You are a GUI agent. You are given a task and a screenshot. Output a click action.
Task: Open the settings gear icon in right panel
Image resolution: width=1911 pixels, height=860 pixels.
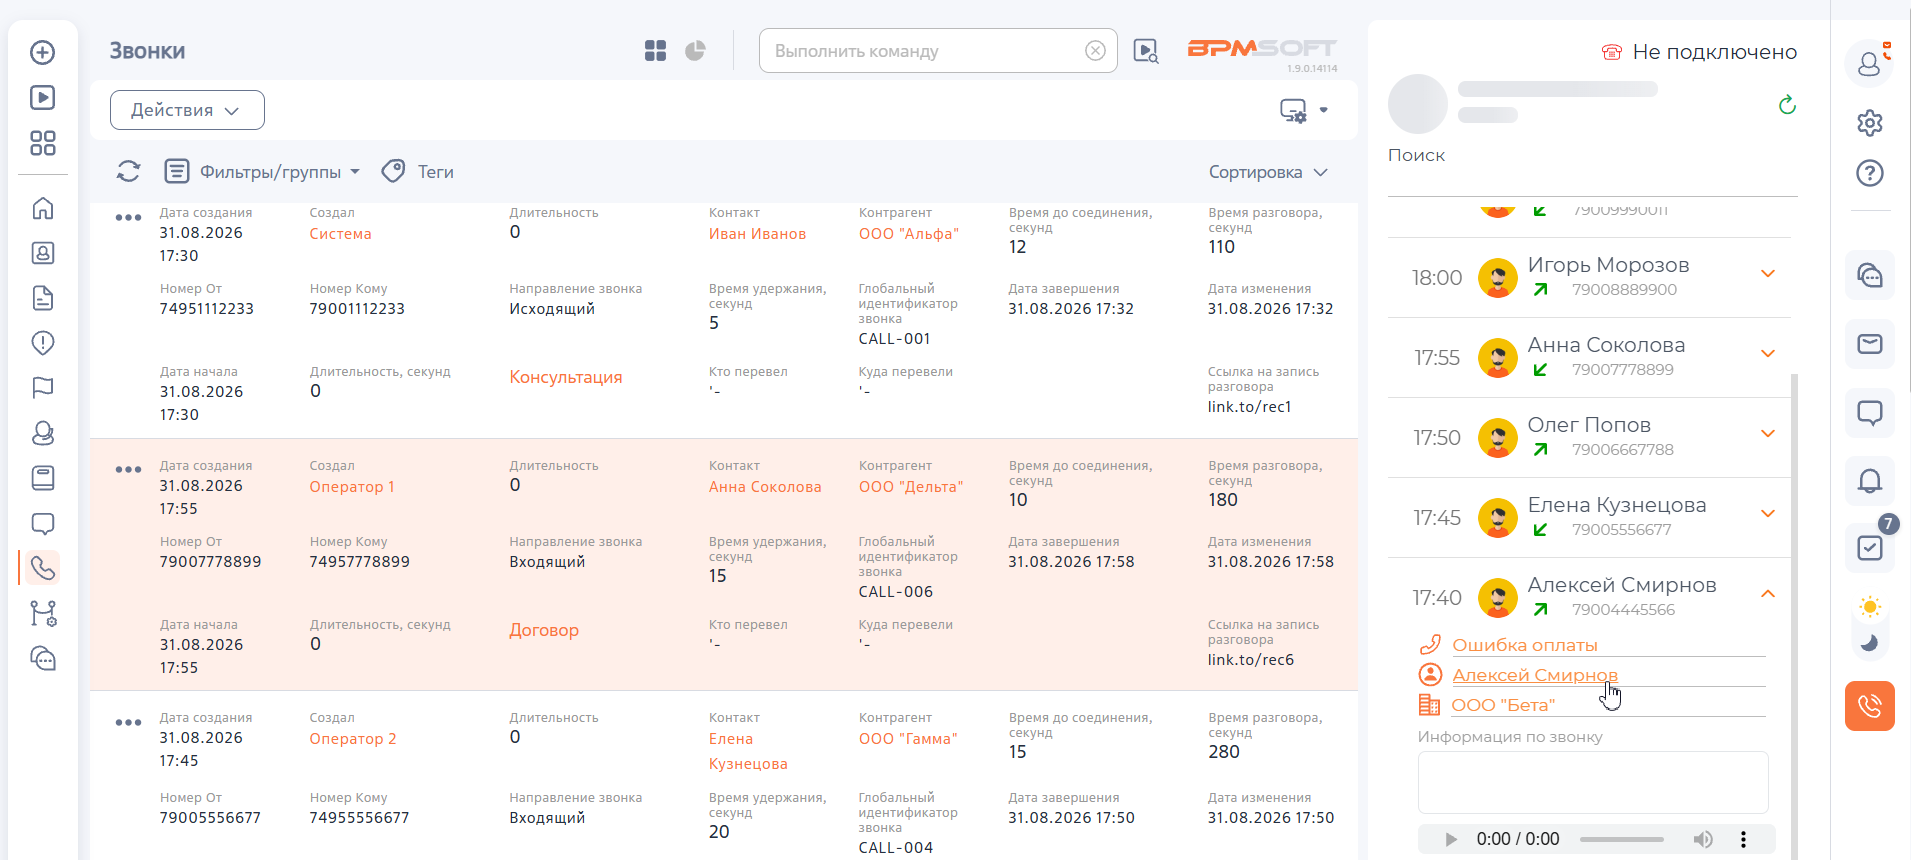pyautogui.click(x=1869, y=123)
